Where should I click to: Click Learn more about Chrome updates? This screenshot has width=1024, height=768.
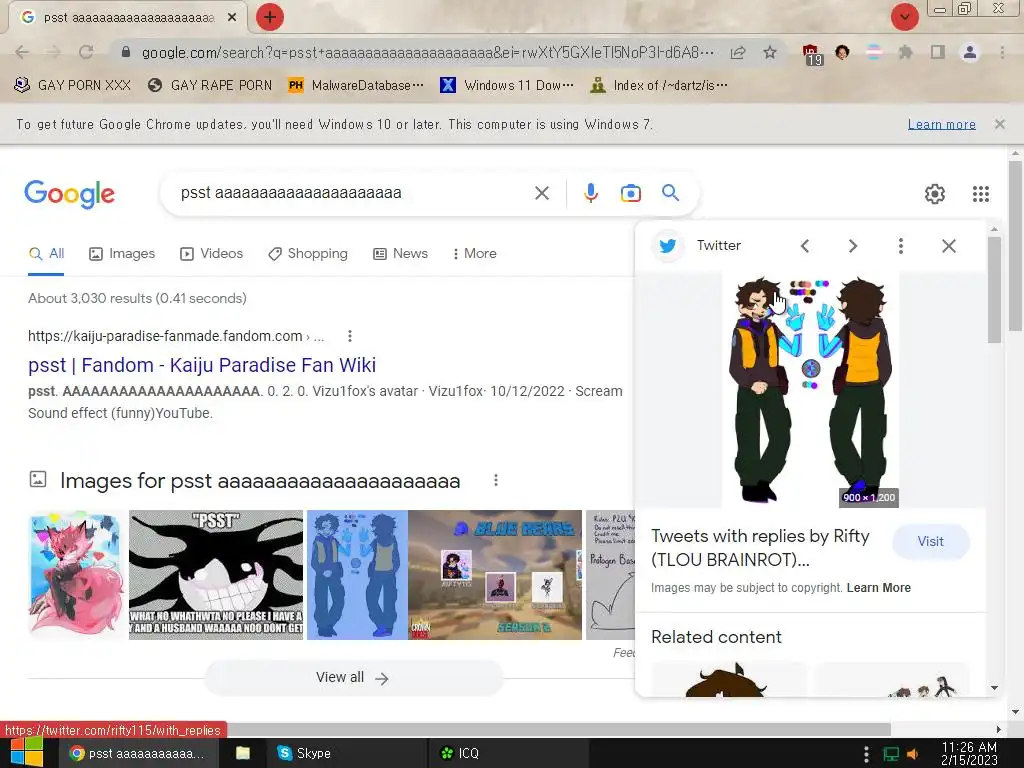pyautogui.click(x=942, y=124)
